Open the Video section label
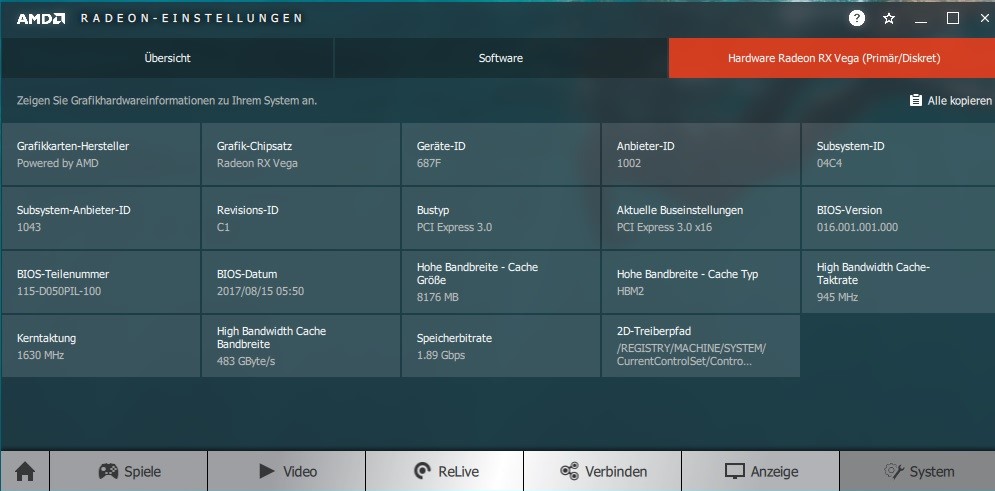The width and height of the screenshot is (995, 491). pos(300,472)
